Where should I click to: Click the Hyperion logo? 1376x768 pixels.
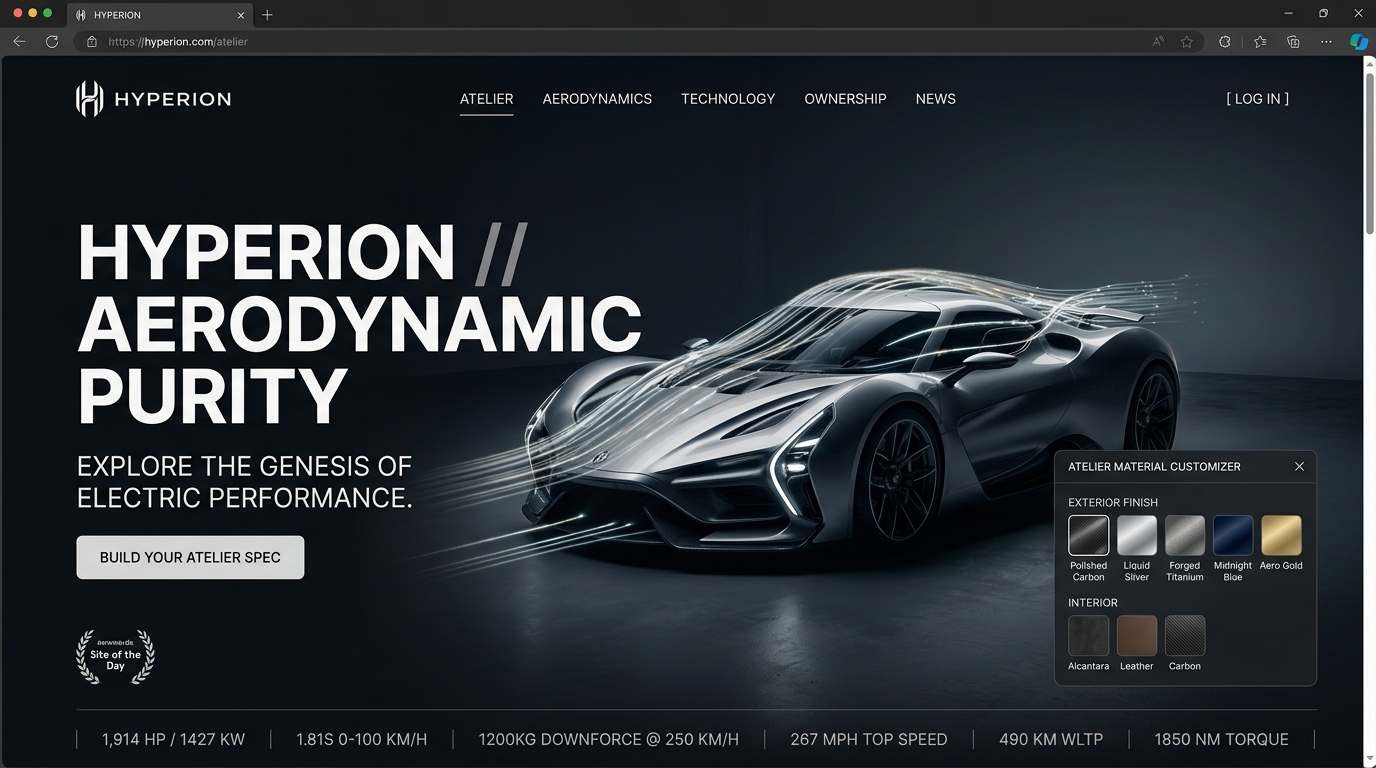coord(153,99)
